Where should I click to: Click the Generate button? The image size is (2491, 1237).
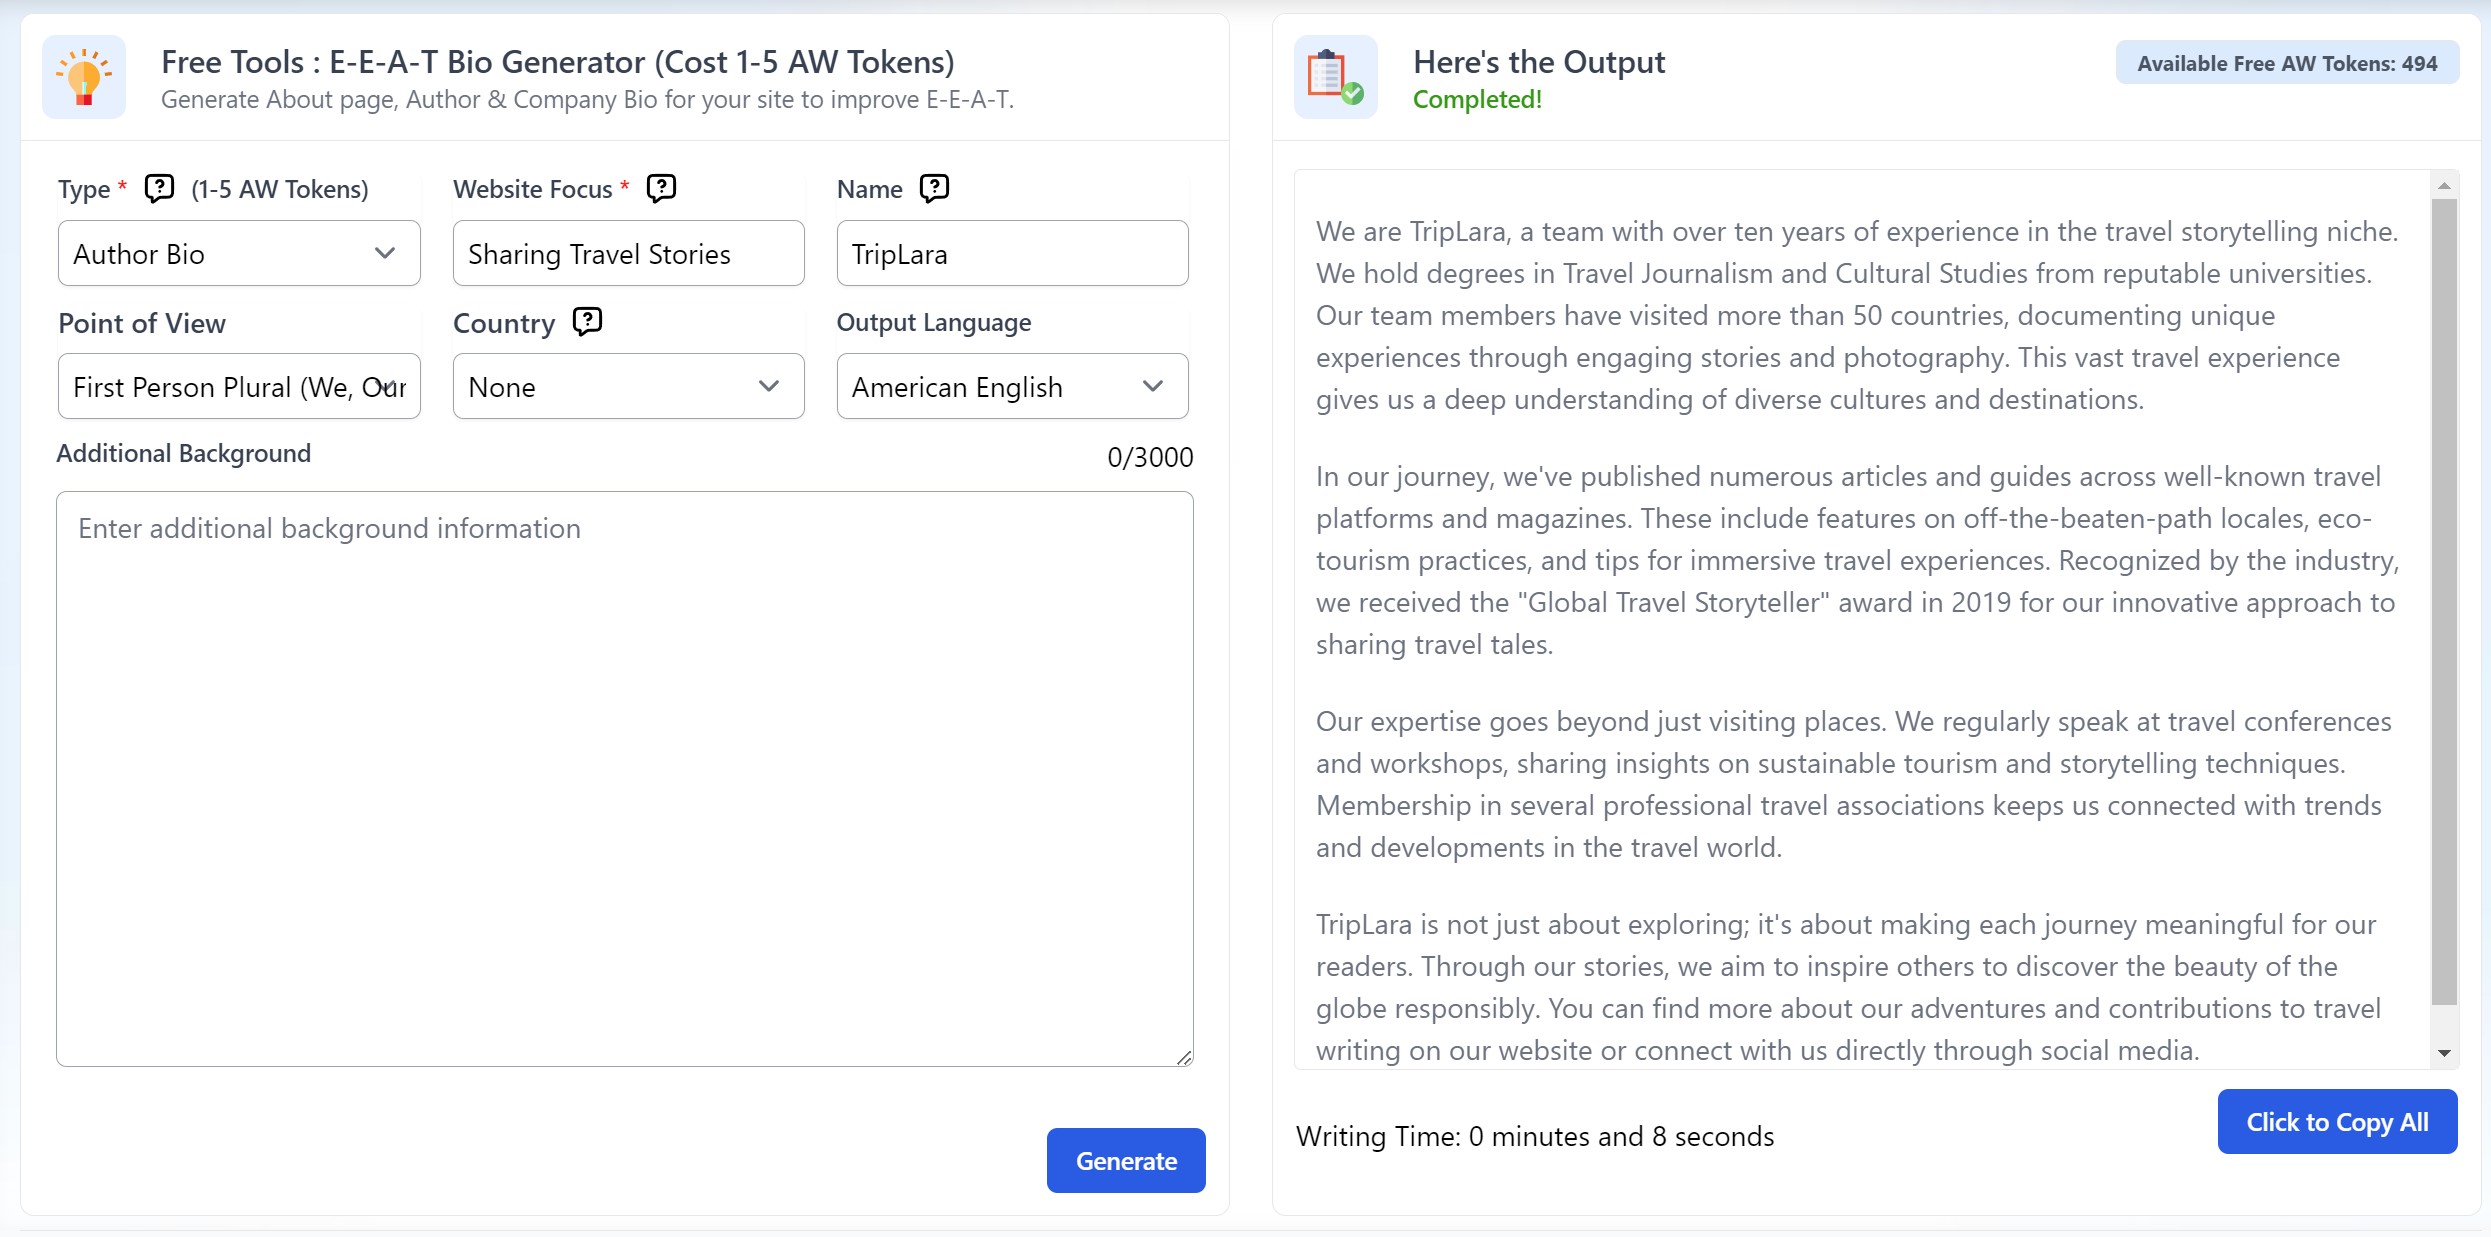[1126, 1160]
